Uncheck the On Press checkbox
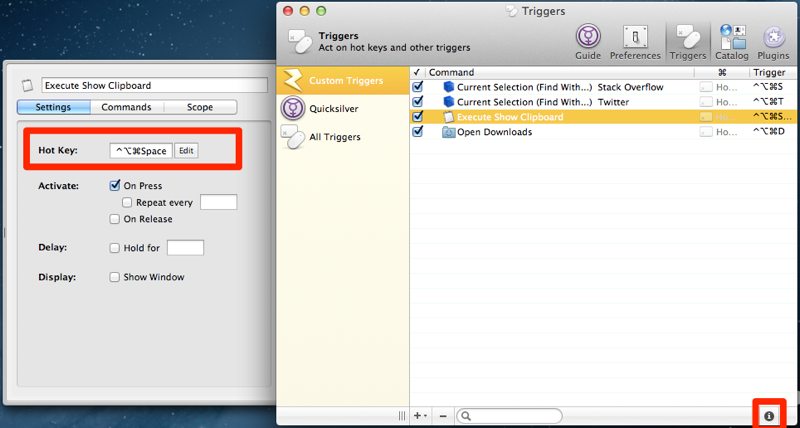This screenshot has height=428, width=800. [115, 186]
